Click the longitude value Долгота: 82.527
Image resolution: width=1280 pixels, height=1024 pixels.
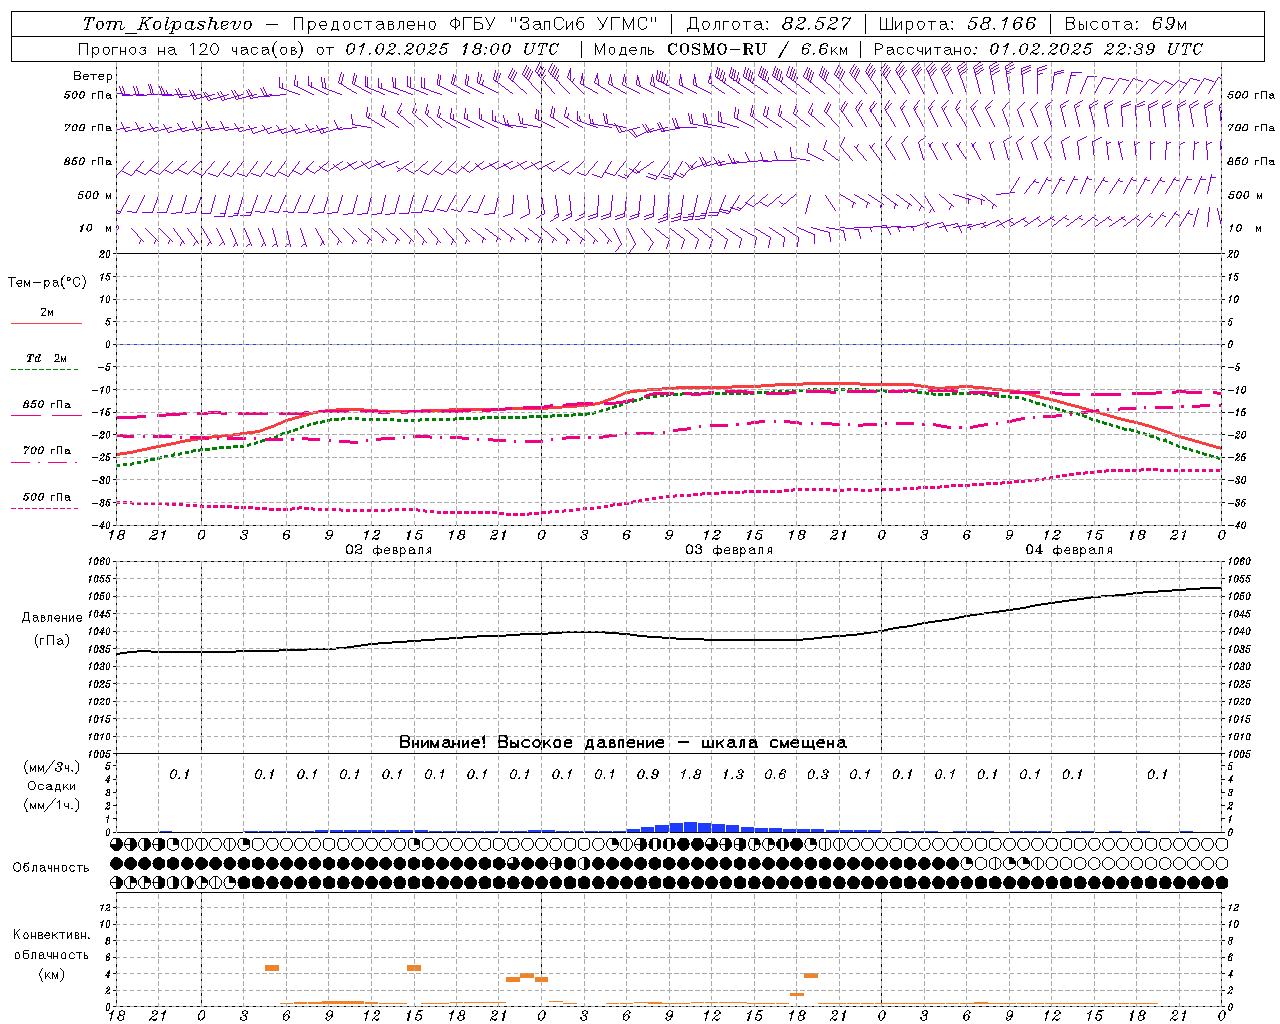[769, 24]
